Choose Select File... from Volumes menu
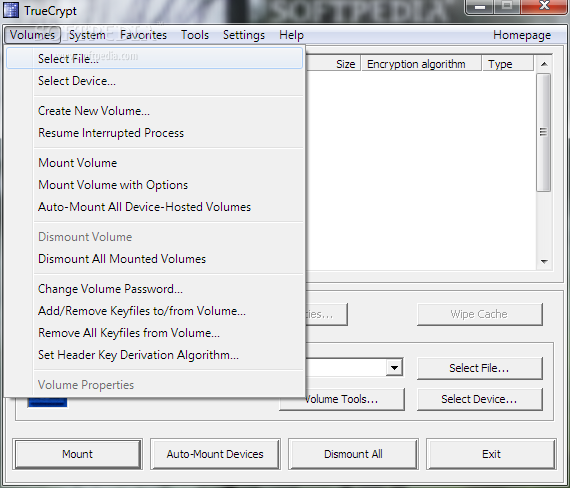570x488 pixels. 154,58
